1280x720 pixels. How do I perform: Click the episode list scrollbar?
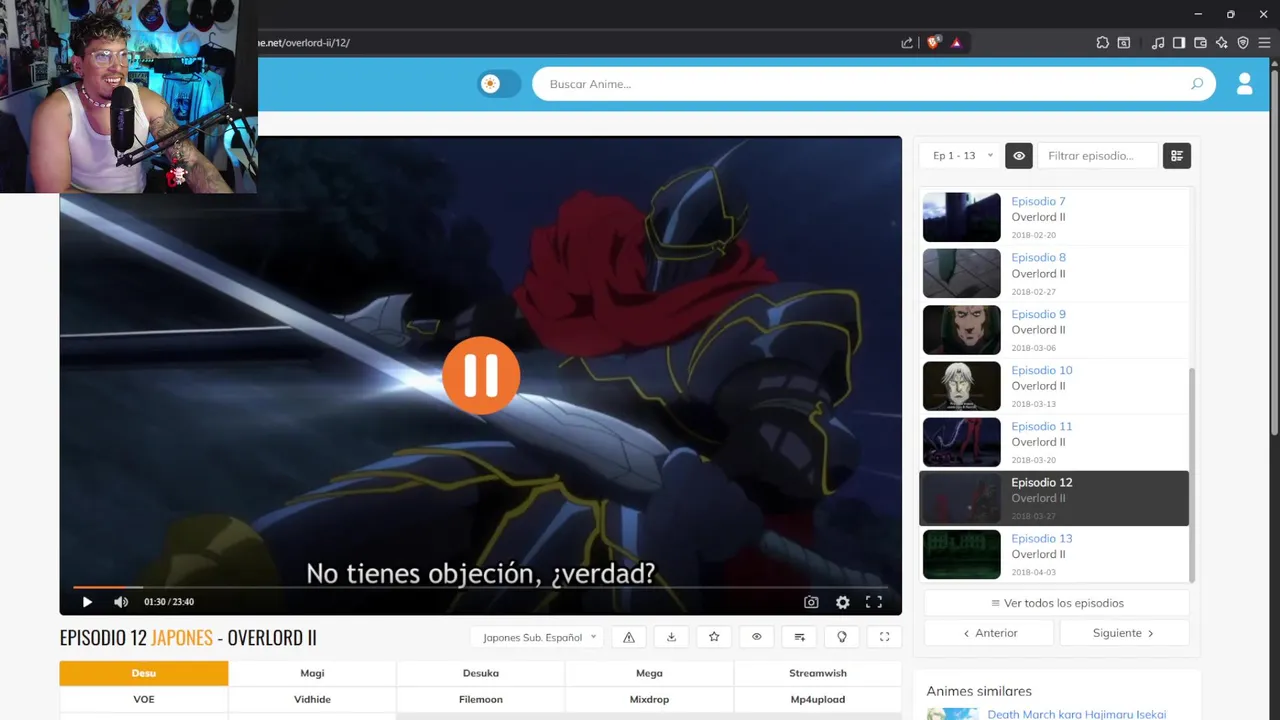(1191, 474)
